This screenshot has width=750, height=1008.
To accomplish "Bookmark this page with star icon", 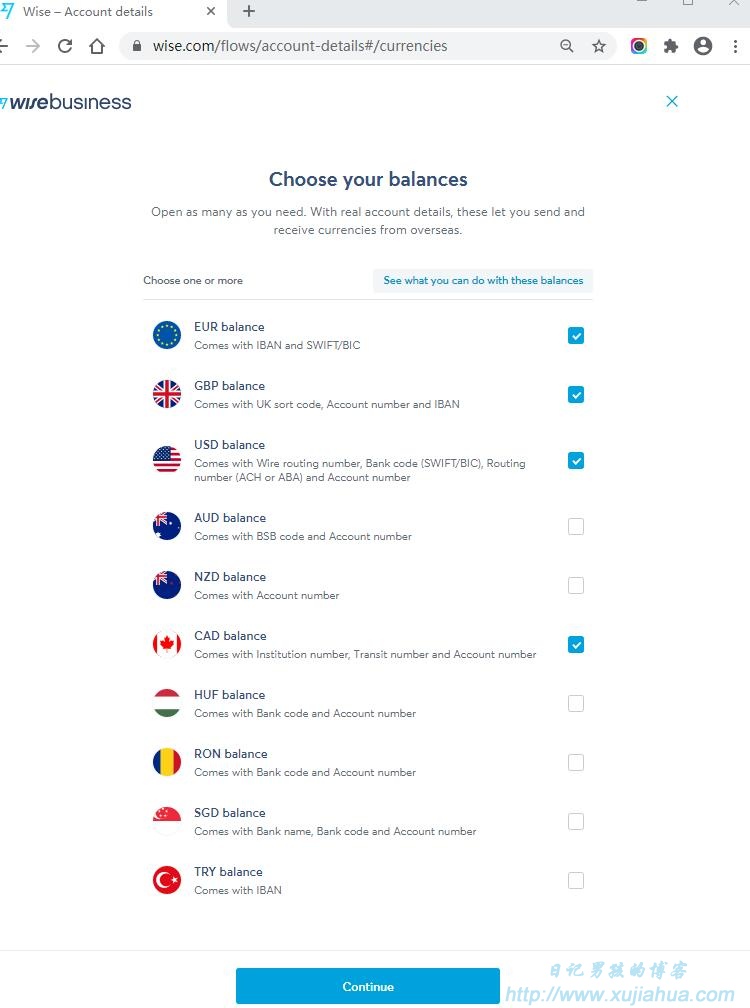I will click(x=599, y=46).
